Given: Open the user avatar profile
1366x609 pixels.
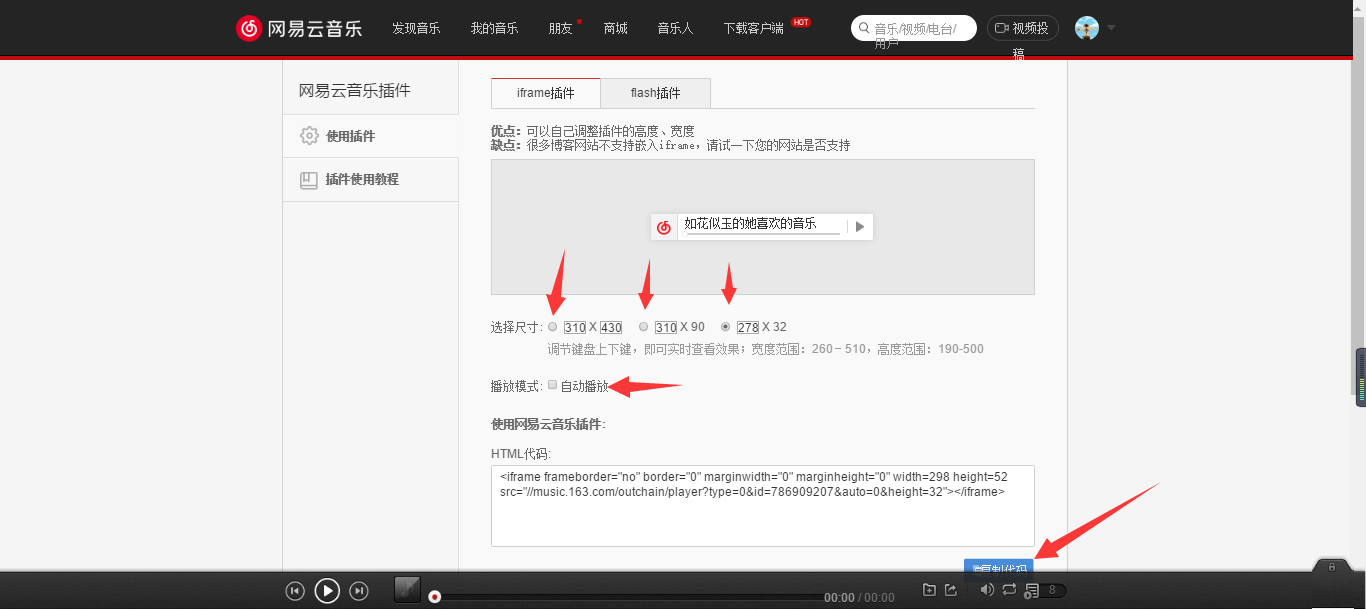Looking at the screenshot, I should [x=1087, y=28].
